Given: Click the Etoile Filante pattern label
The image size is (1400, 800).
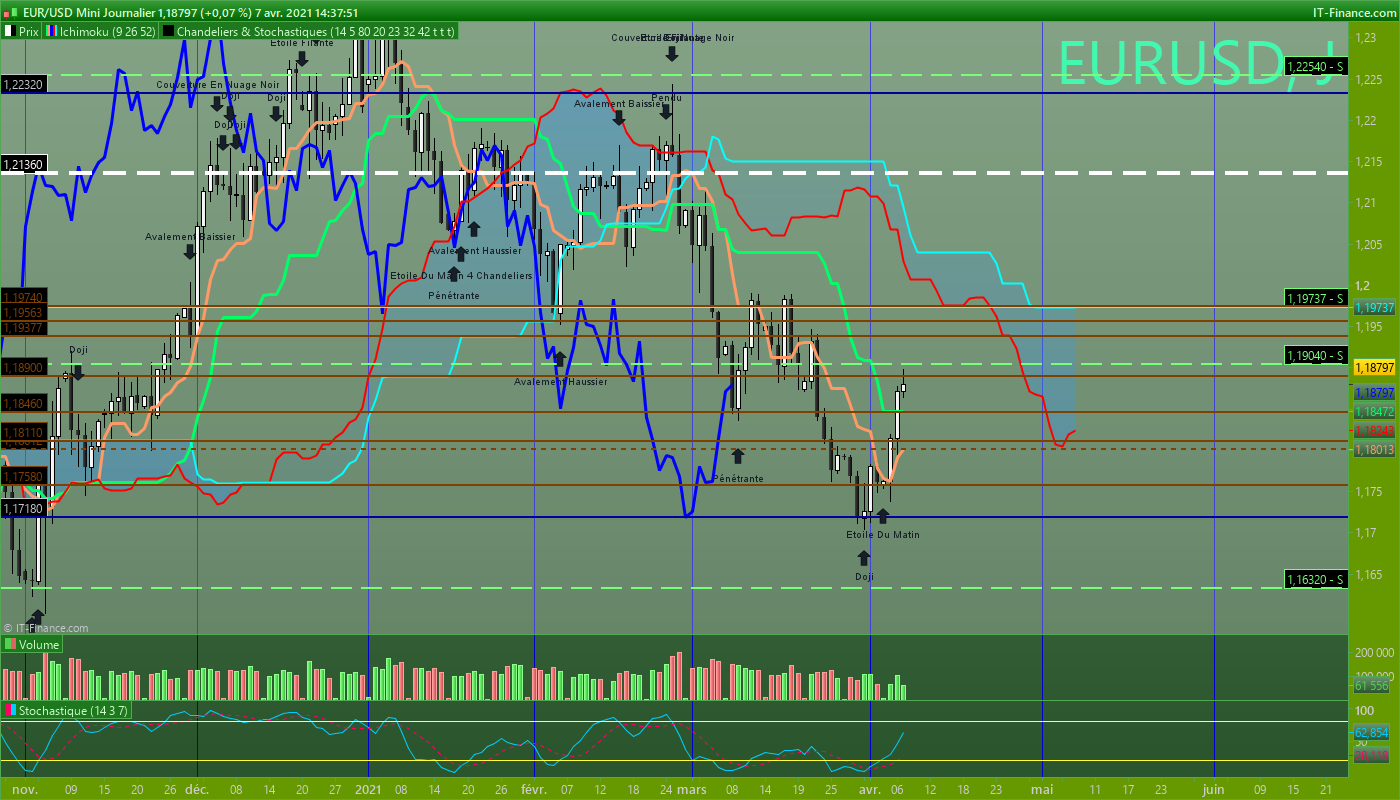Looking at the screenshot, I should coord(302,42).
